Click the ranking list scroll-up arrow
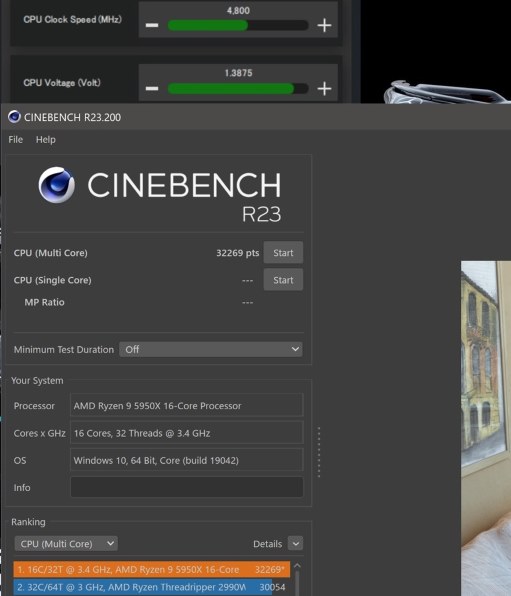The image size is (511, 596). pos(297,566)
